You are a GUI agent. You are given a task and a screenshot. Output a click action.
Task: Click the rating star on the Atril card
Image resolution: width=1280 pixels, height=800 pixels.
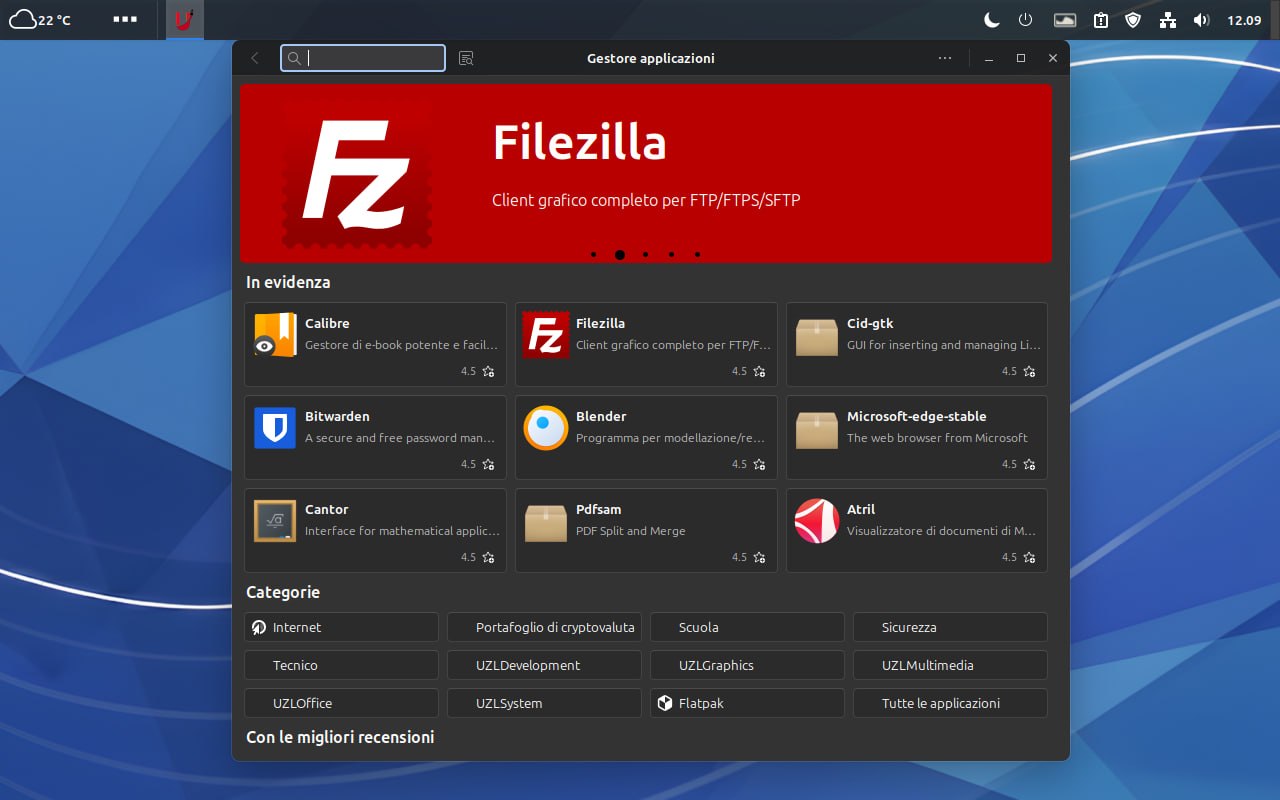click(1030, 557)
